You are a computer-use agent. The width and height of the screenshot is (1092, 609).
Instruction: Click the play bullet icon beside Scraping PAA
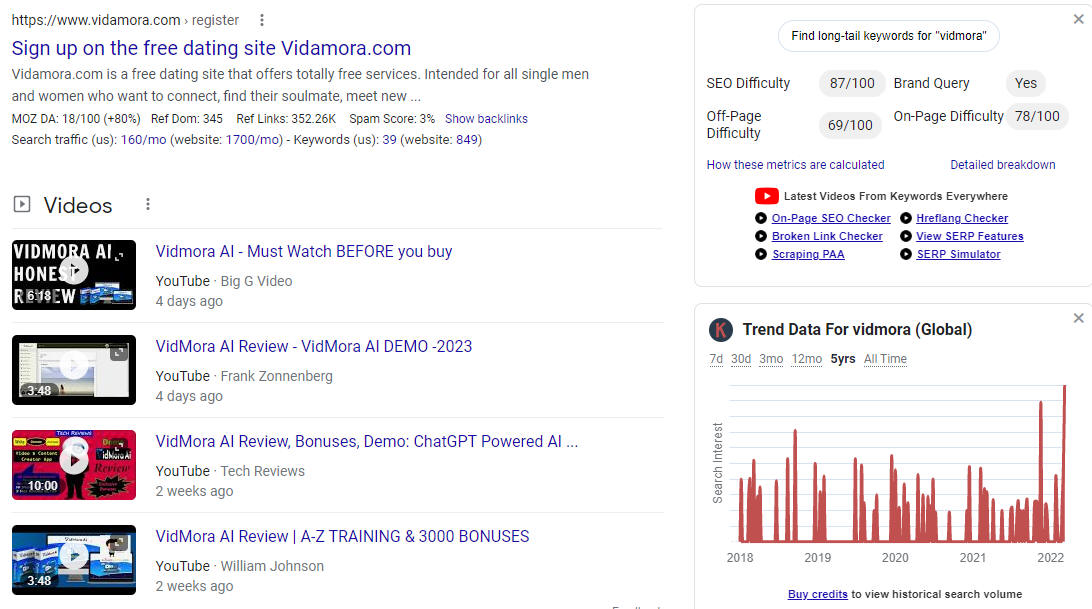tap(761, 254)
